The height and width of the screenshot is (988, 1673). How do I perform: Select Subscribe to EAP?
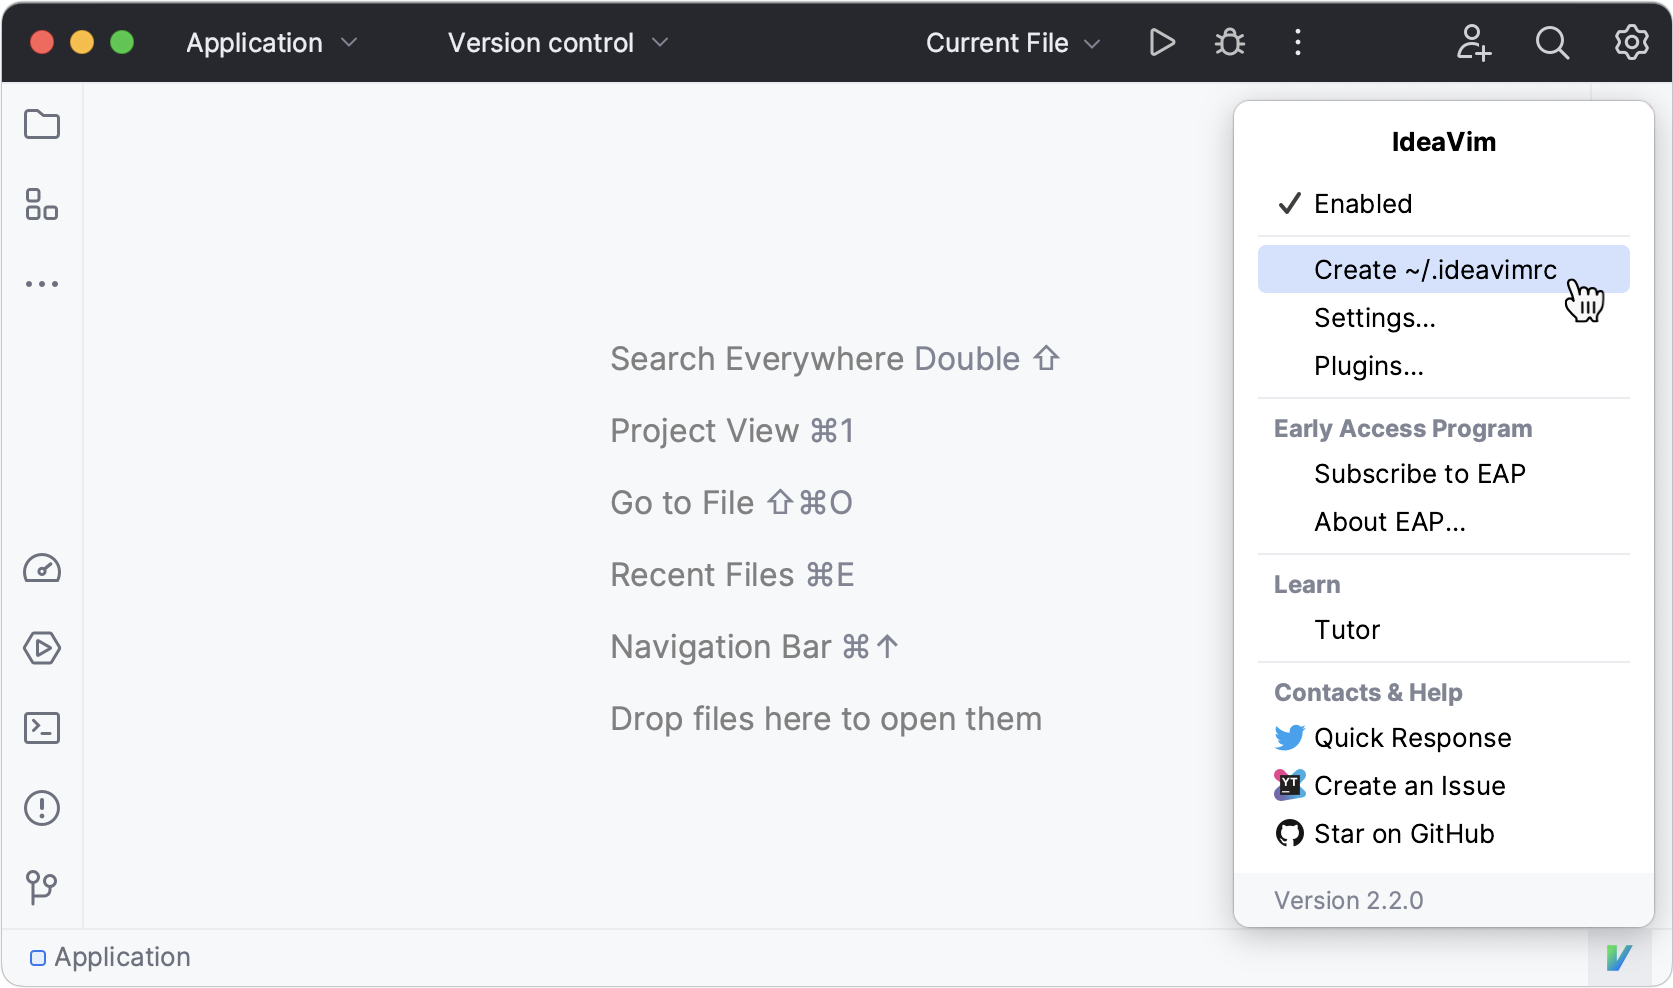tap(1444, 474)
